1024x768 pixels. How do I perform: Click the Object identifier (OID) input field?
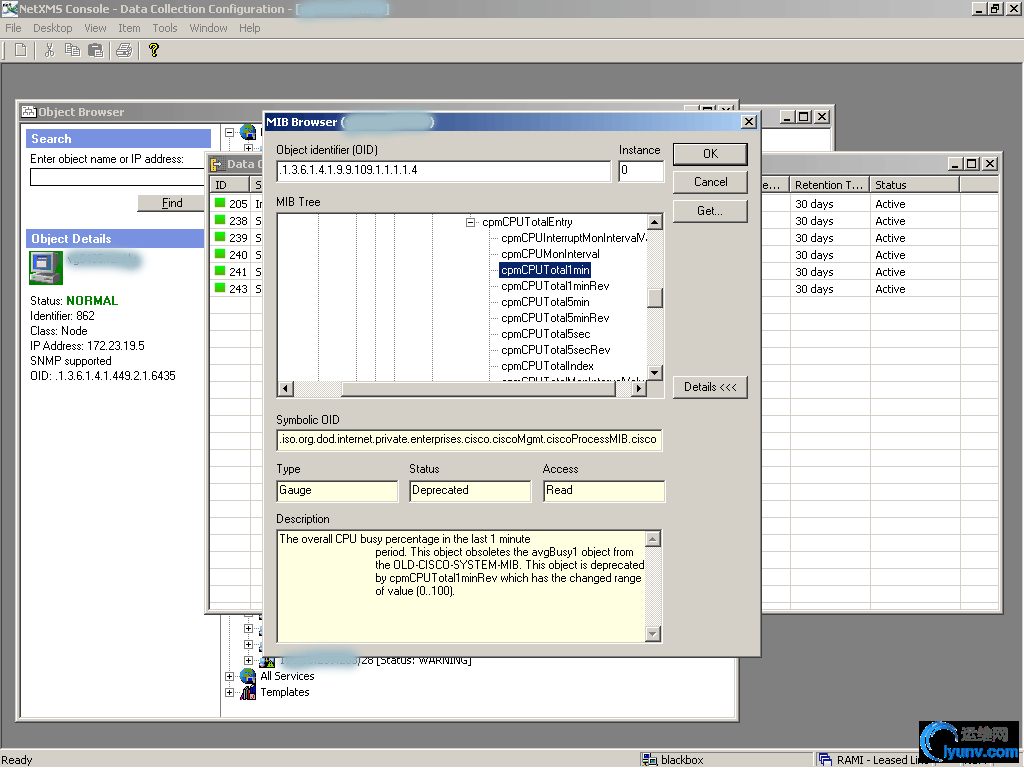[443, 171]
